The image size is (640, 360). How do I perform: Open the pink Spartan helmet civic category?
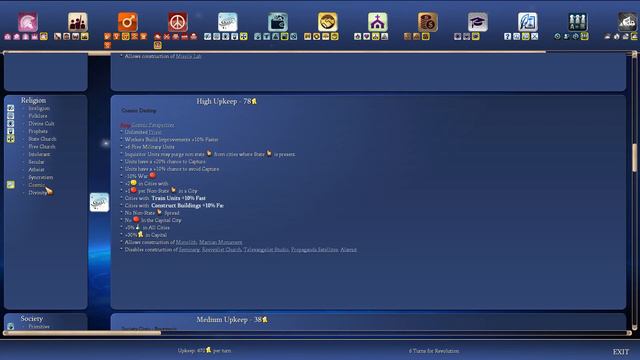point(28,22)
